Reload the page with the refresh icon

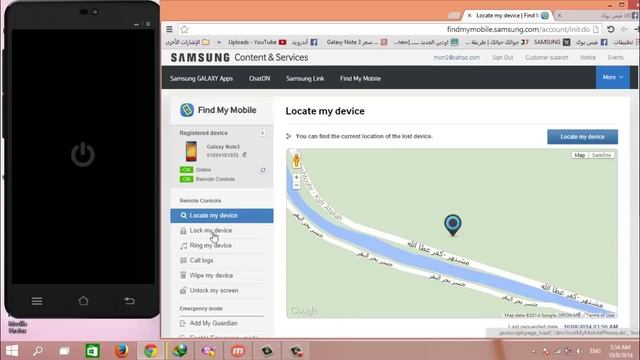[x=611, y=29]
